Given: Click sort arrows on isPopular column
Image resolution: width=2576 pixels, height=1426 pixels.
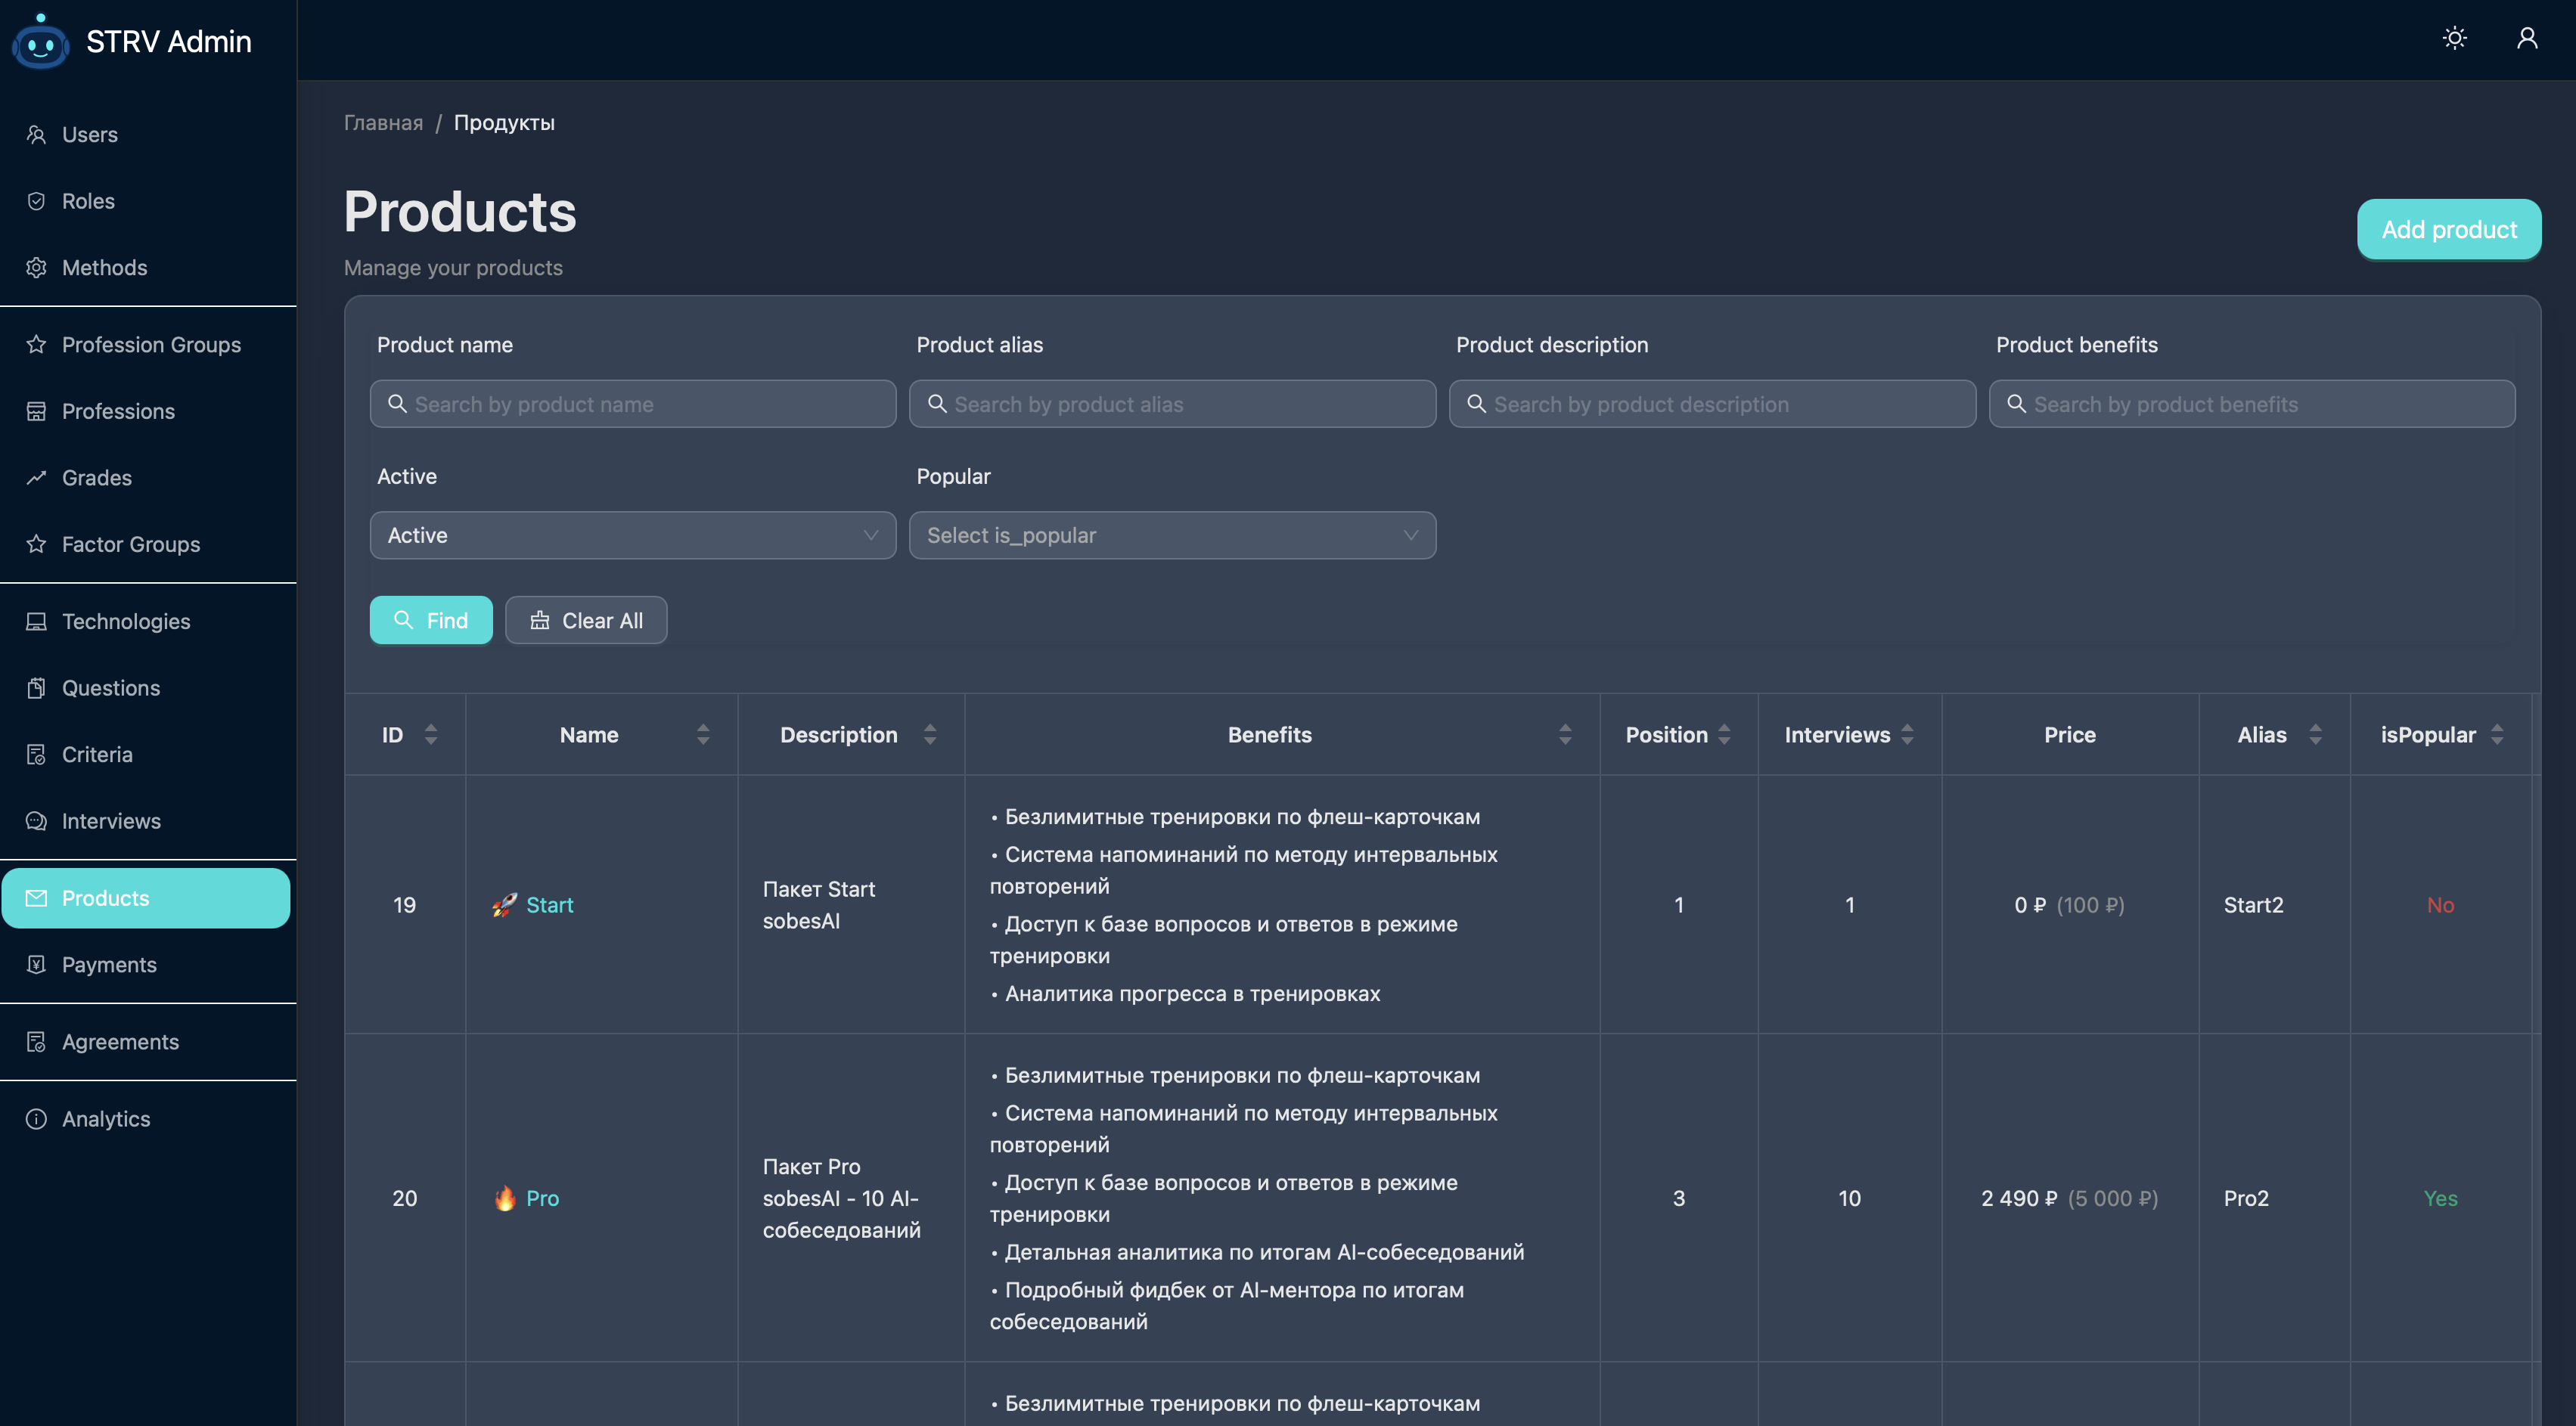Looking at the screenshot, I should coord(2497,735).
